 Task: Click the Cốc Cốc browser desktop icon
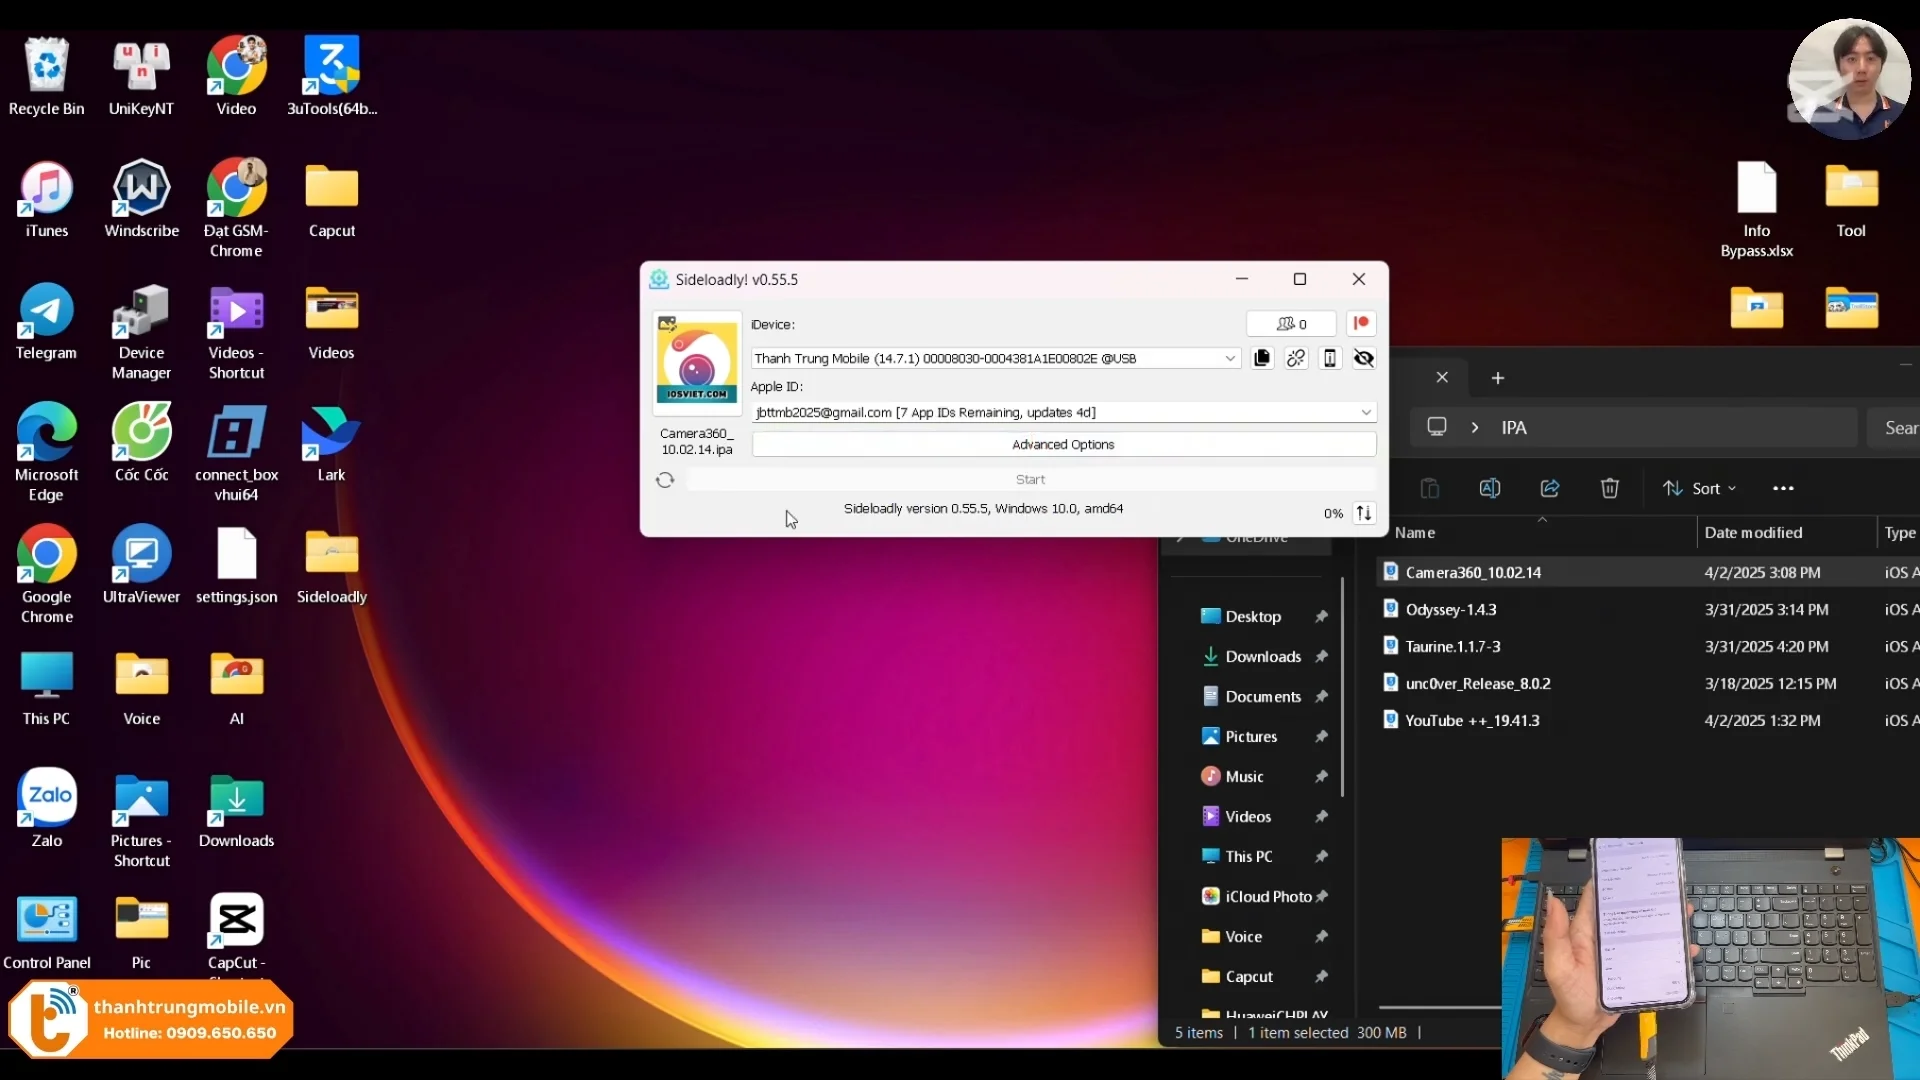tap(141, 443)
